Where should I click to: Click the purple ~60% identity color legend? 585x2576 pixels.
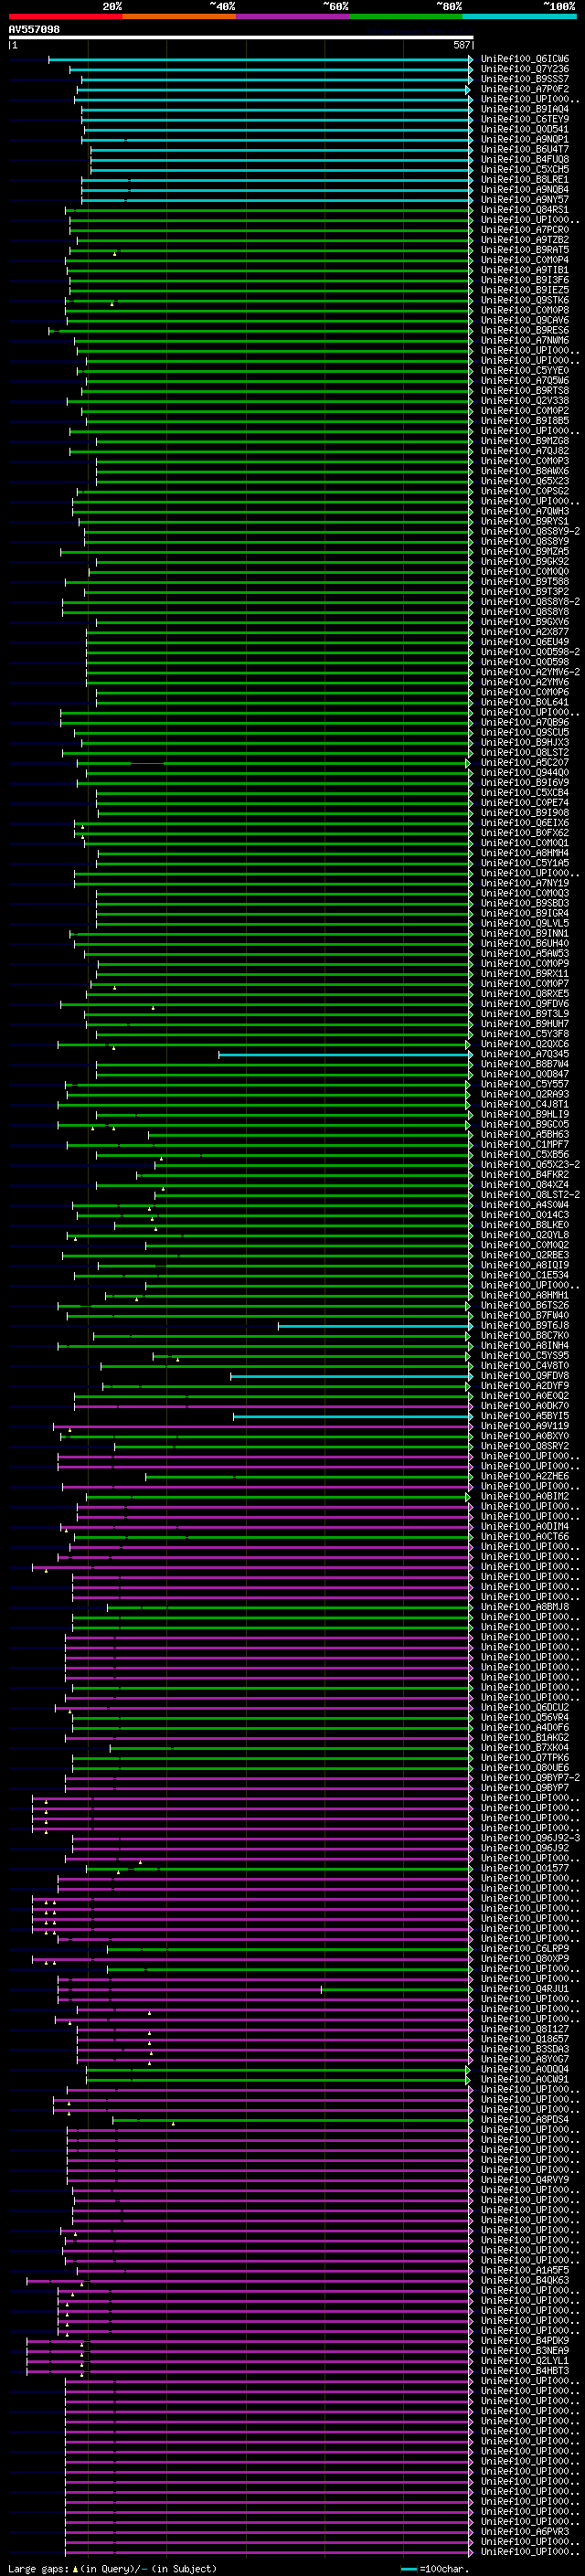pos(293,16)
